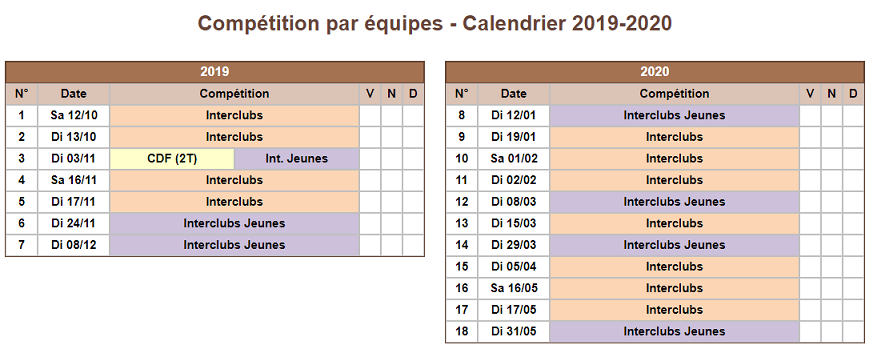
Task: Select Interclubs Jeunes on Di 24/11
Action: [234, 223]
